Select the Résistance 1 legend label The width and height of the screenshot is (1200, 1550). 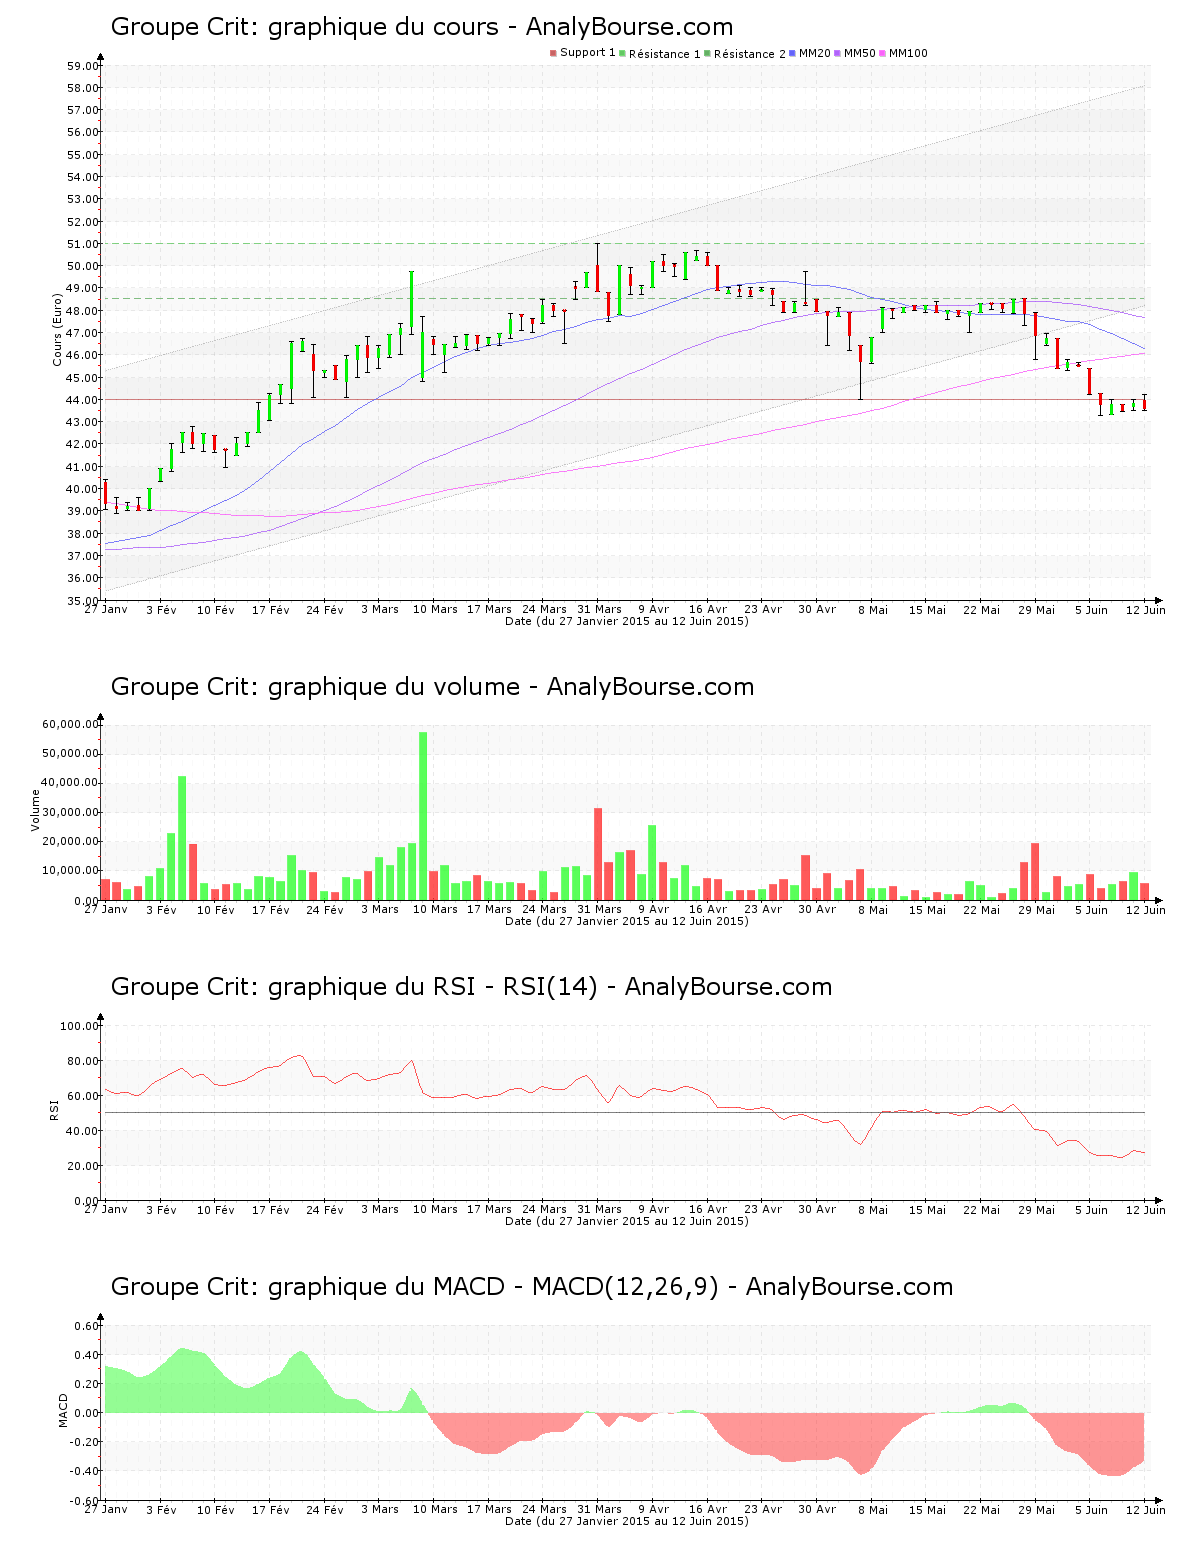(664, 53)
